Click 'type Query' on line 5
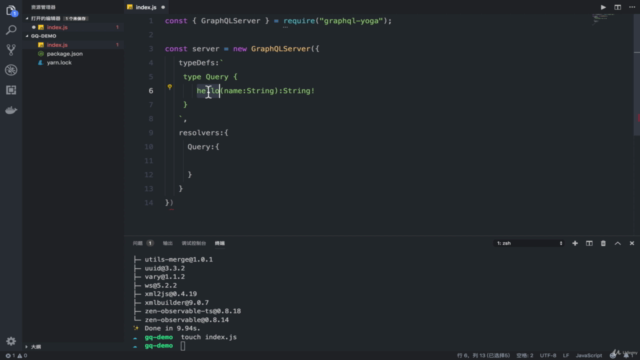 [x=206, y=77]
